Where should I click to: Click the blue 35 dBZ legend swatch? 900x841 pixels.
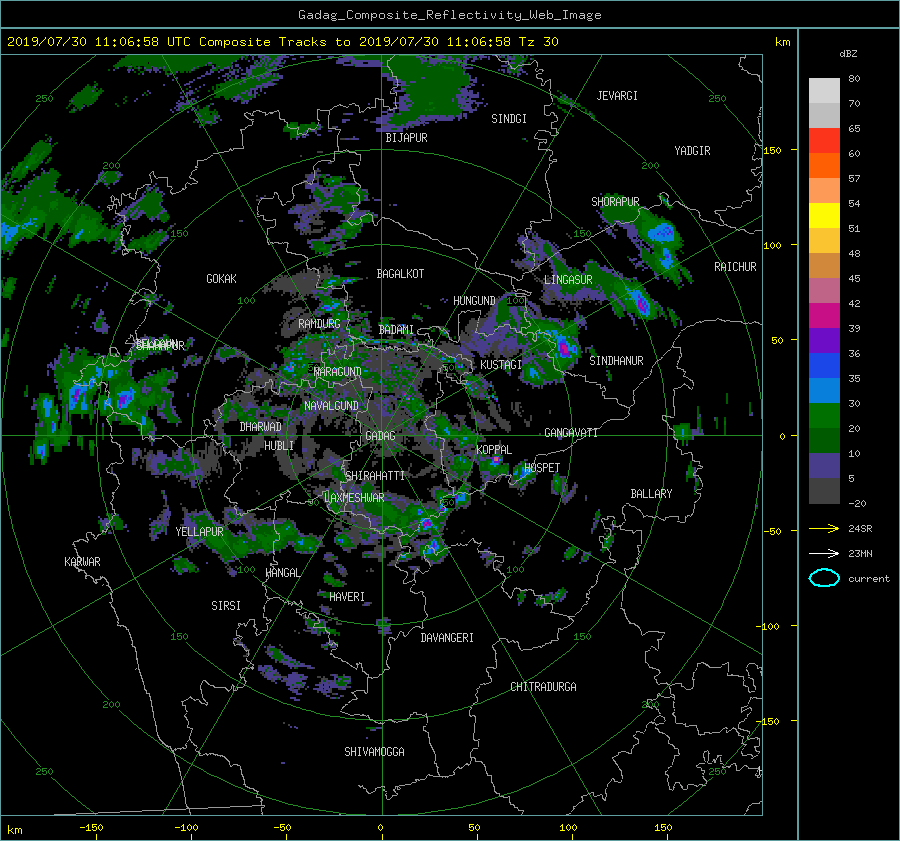[x=824, y=366]
